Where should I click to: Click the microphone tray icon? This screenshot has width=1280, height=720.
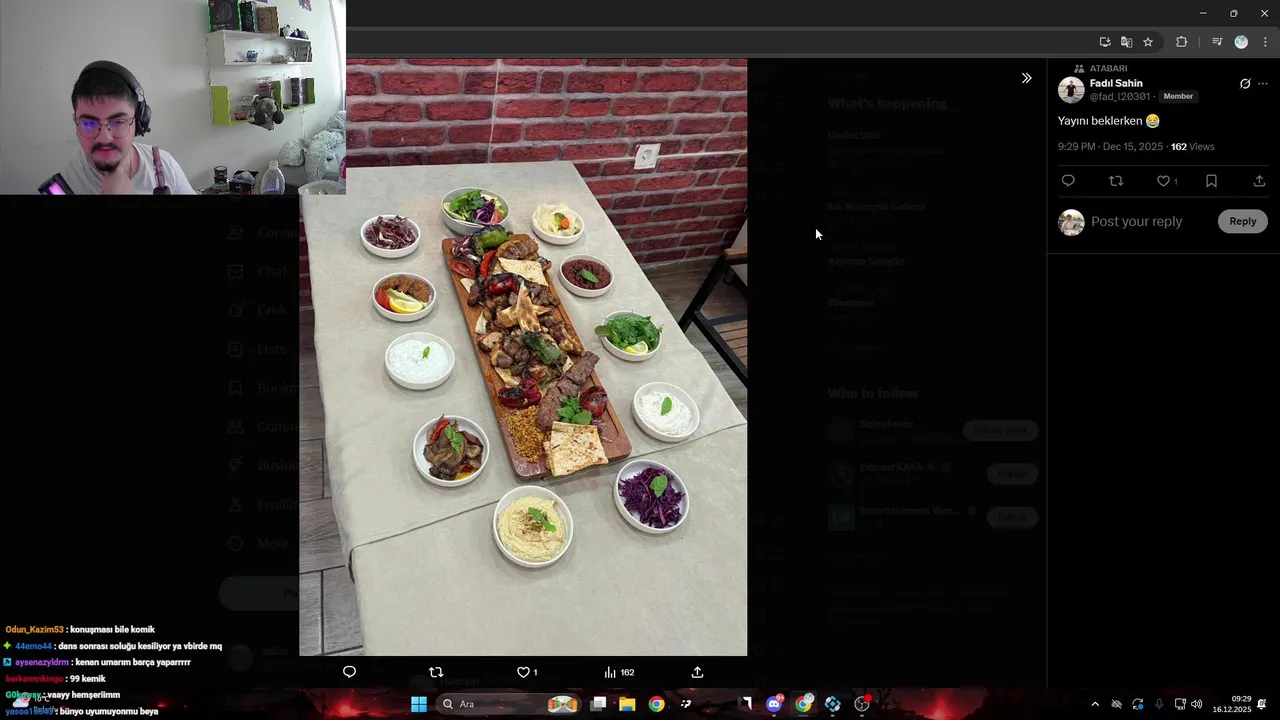coord(1159,704)
